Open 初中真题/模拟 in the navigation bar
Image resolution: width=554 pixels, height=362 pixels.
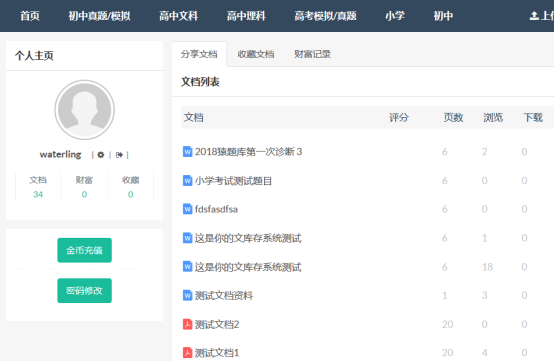[x=99, y=16]
